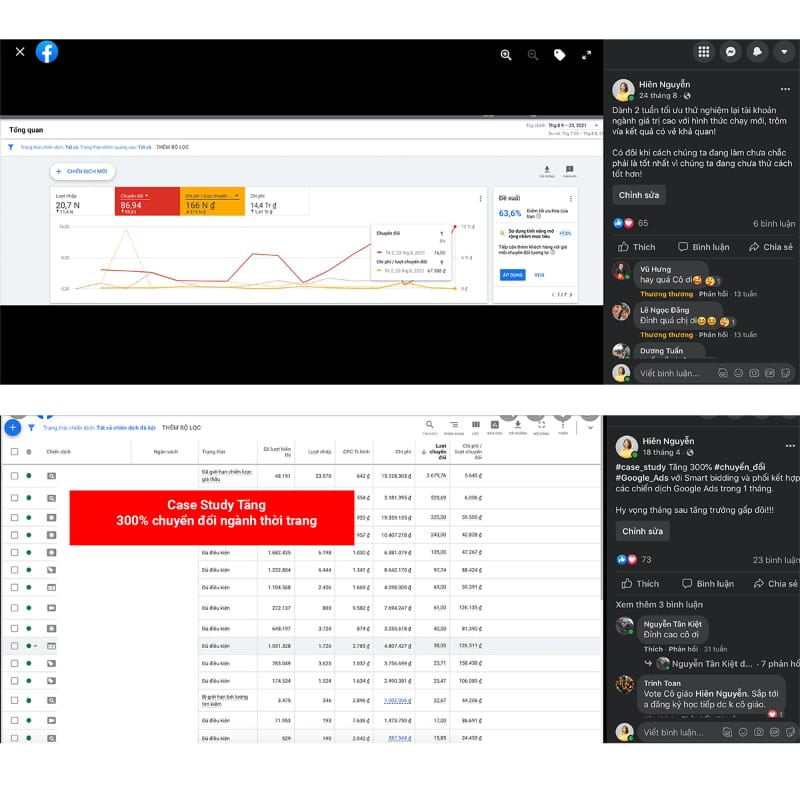Screen dimensions: 800x800
Task: Click Thương thương on Lê Ngọc Đăng's comment
Action: (666, 335)
